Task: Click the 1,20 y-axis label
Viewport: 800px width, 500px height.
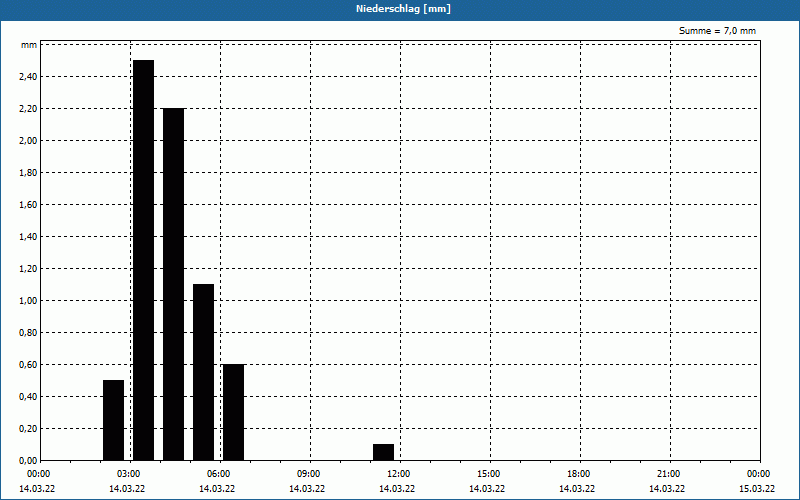Action: (x=28, y=269)
